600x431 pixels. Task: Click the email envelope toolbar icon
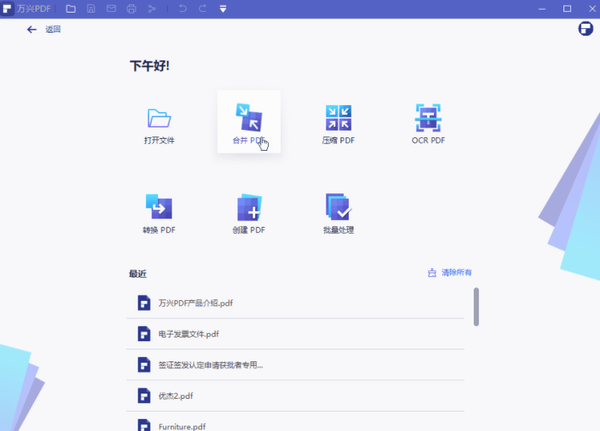coord(111,8)
